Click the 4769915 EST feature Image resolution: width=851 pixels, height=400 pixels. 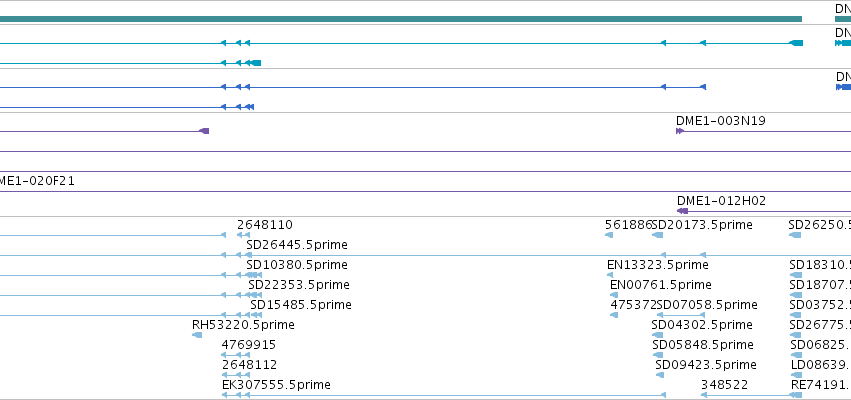(x=236, y=355)
